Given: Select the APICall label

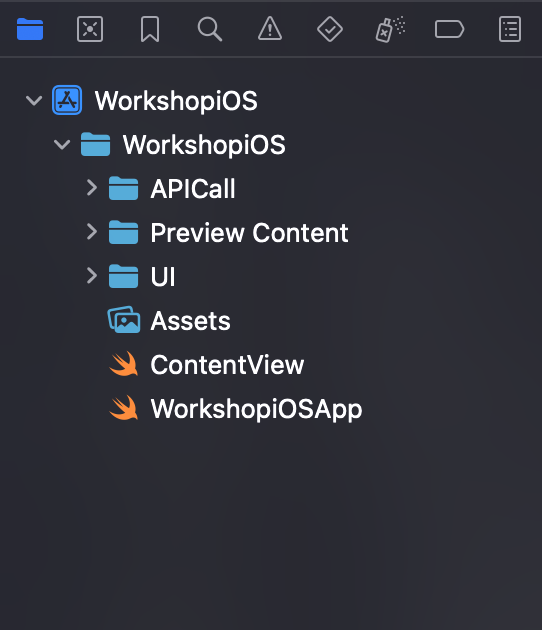Looking at the screenshot, I should coord(193,188).
